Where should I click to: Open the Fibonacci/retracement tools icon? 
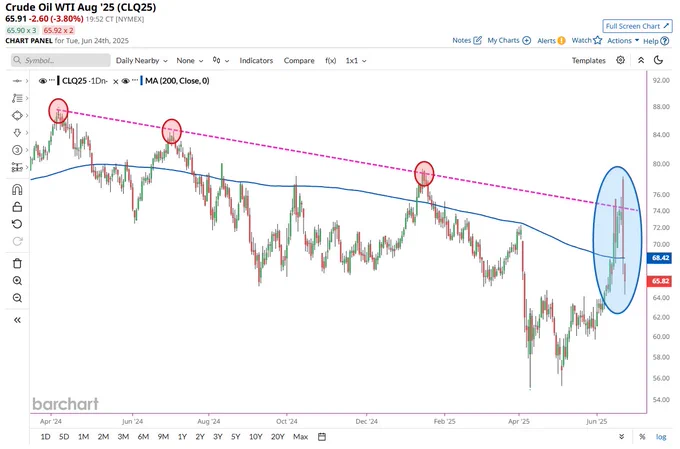(x=17, y=98)
